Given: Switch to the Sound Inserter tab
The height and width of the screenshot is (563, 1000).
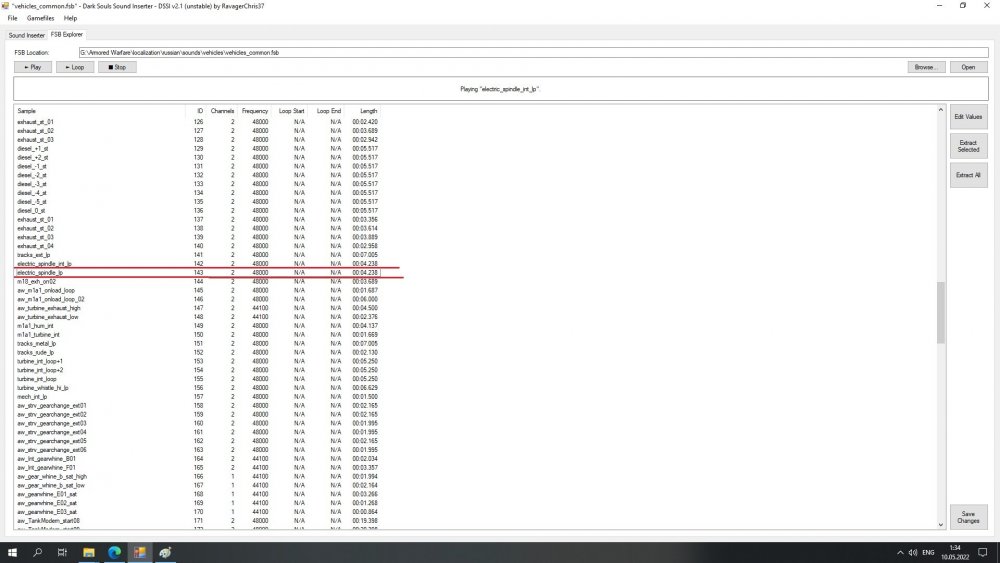Looking at the screenshot, I should click(27, 35).
